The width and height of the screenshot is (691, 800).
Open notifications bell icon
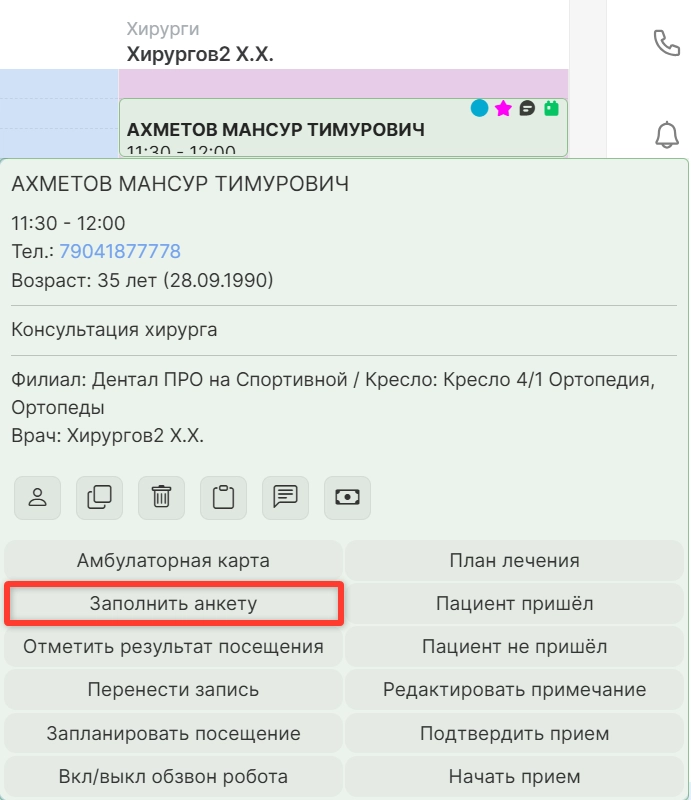tap(666, 135)
